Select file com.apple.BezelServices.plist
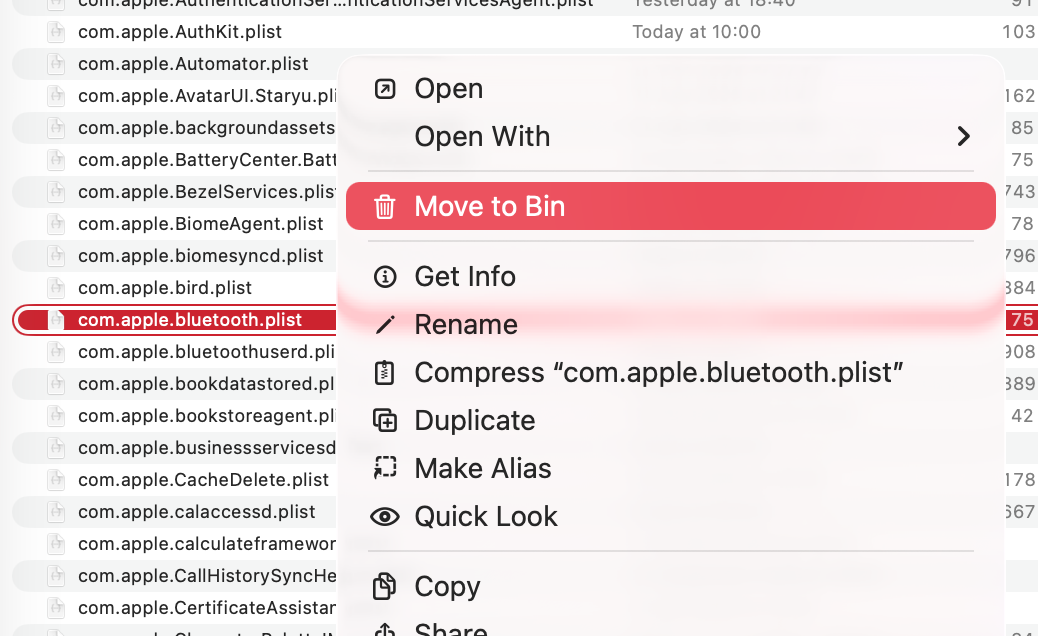Image resolution: width=1038 pixels, height=636 pixels. point(207,192)
